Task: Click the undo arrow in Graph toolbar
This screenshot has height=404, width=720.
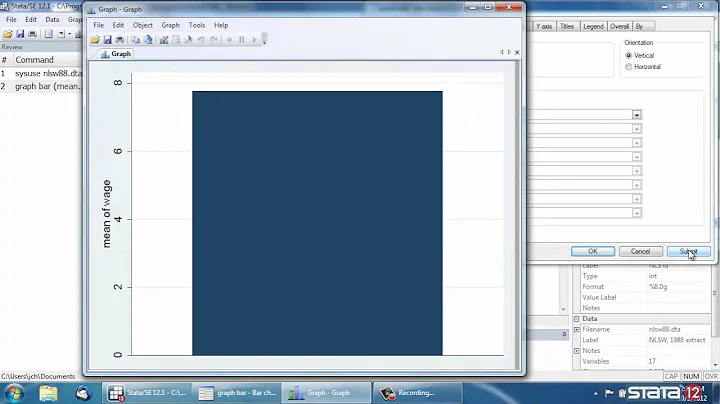Action: pyautogui.click(x=201, y=40)
